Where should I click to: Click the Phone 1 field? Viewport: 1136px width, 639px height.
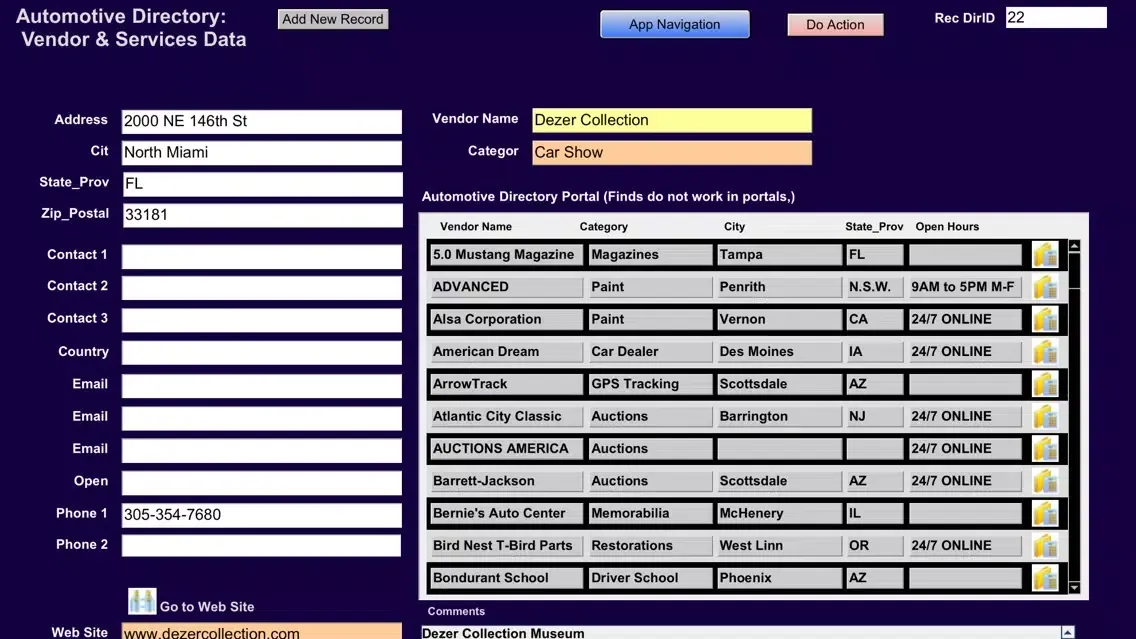pyautogui.click(x=262, y=515)
